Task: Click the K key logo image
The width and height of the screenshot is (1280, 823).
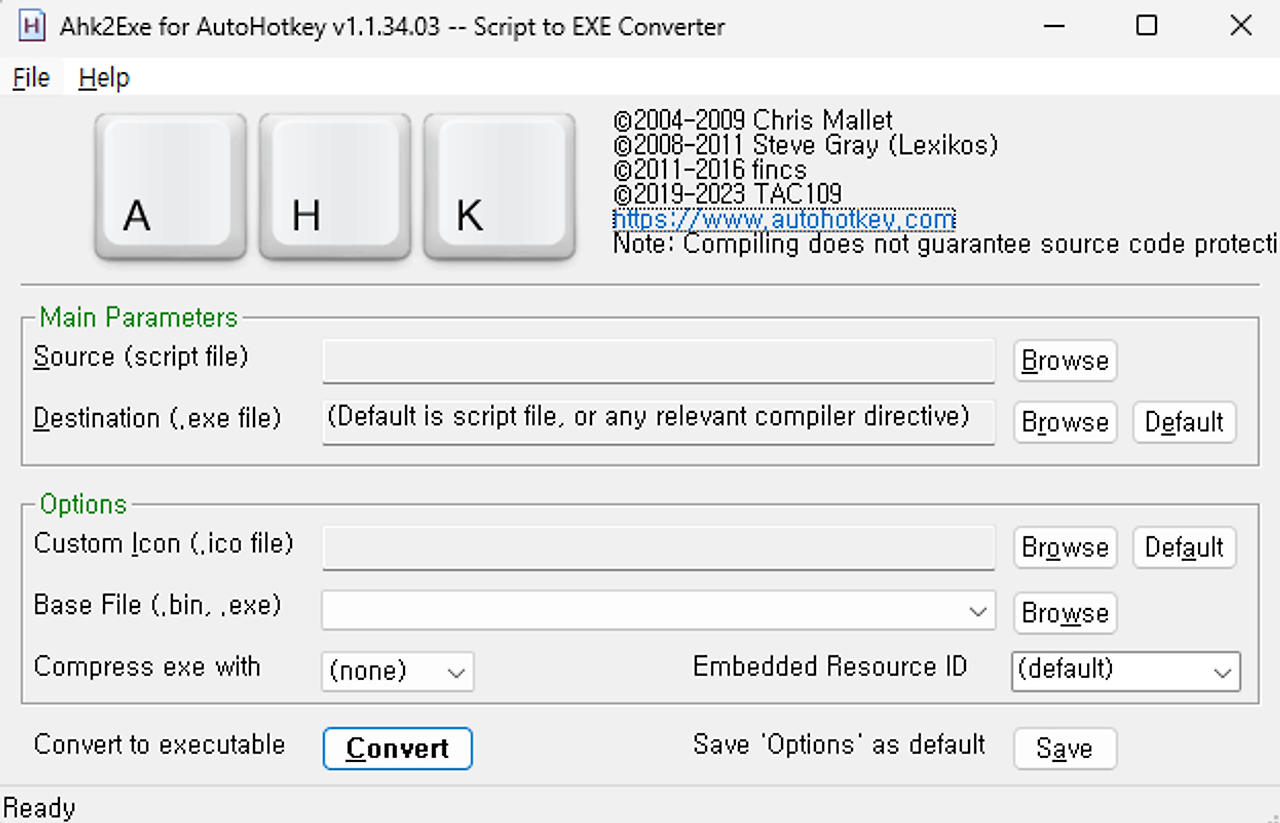Action: click(x=499, y=187)
